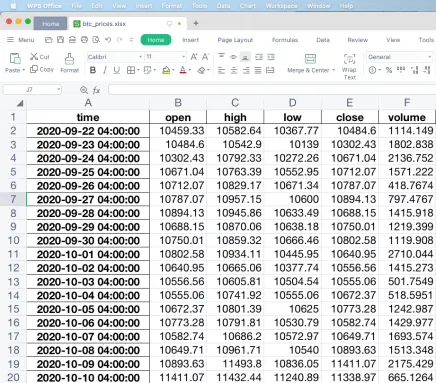Screen dimensions: 436x383
Task: Align text to top of cell
Action: (221, 57)
